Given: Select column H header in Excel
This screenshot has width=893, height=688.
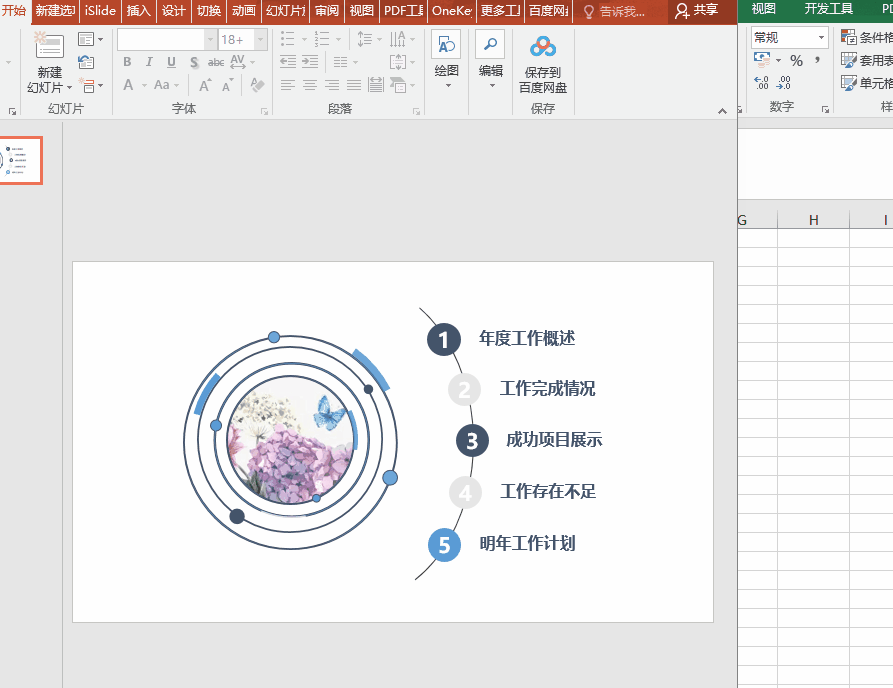Looking at the screenshot, I should 813,220.
